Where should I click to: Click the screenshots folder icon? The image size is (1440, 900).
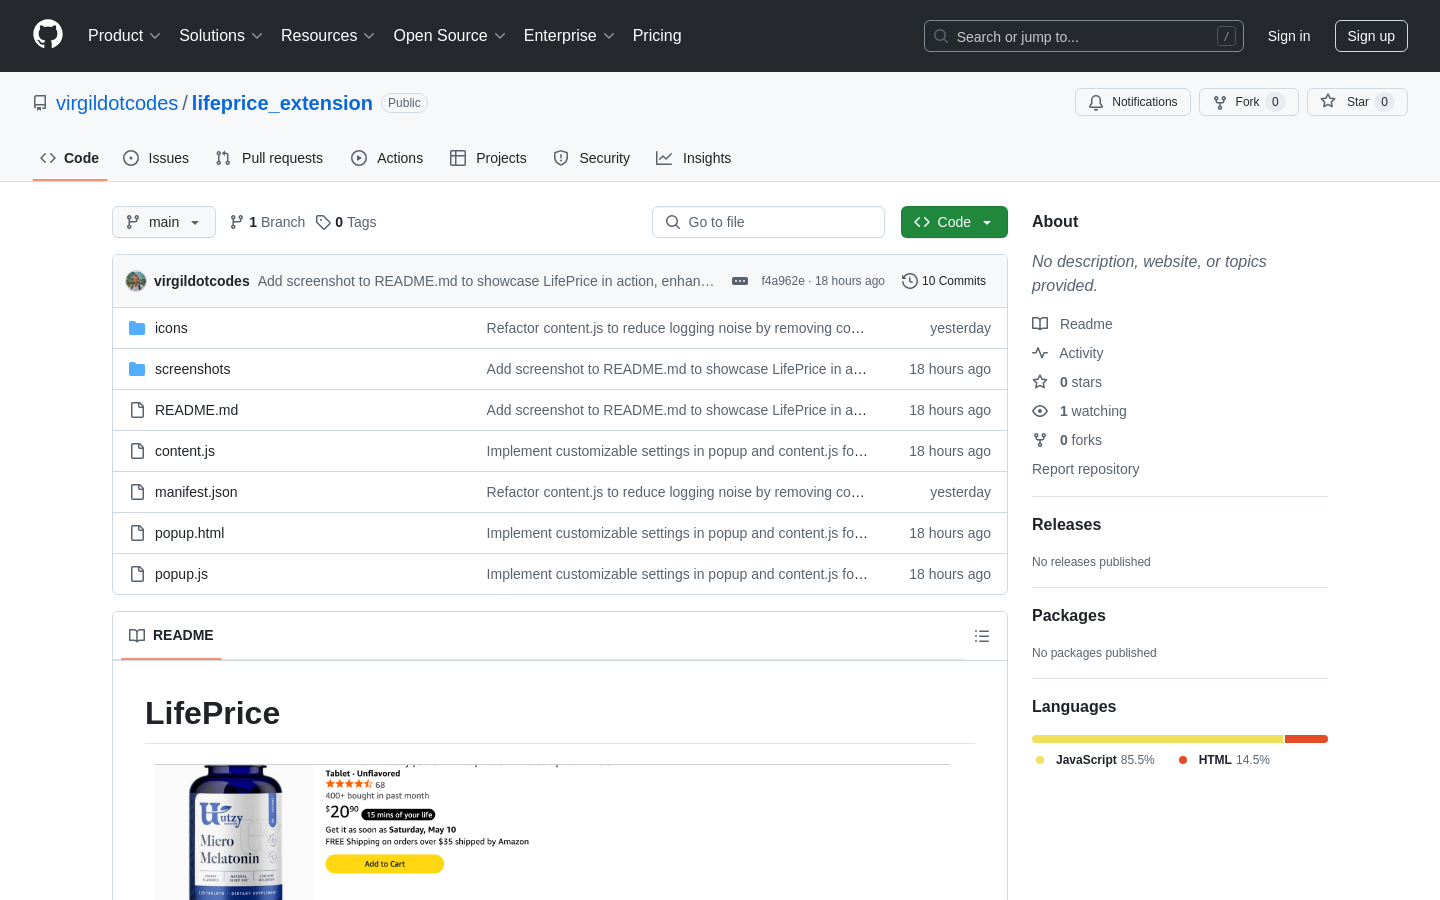[137, 369]
